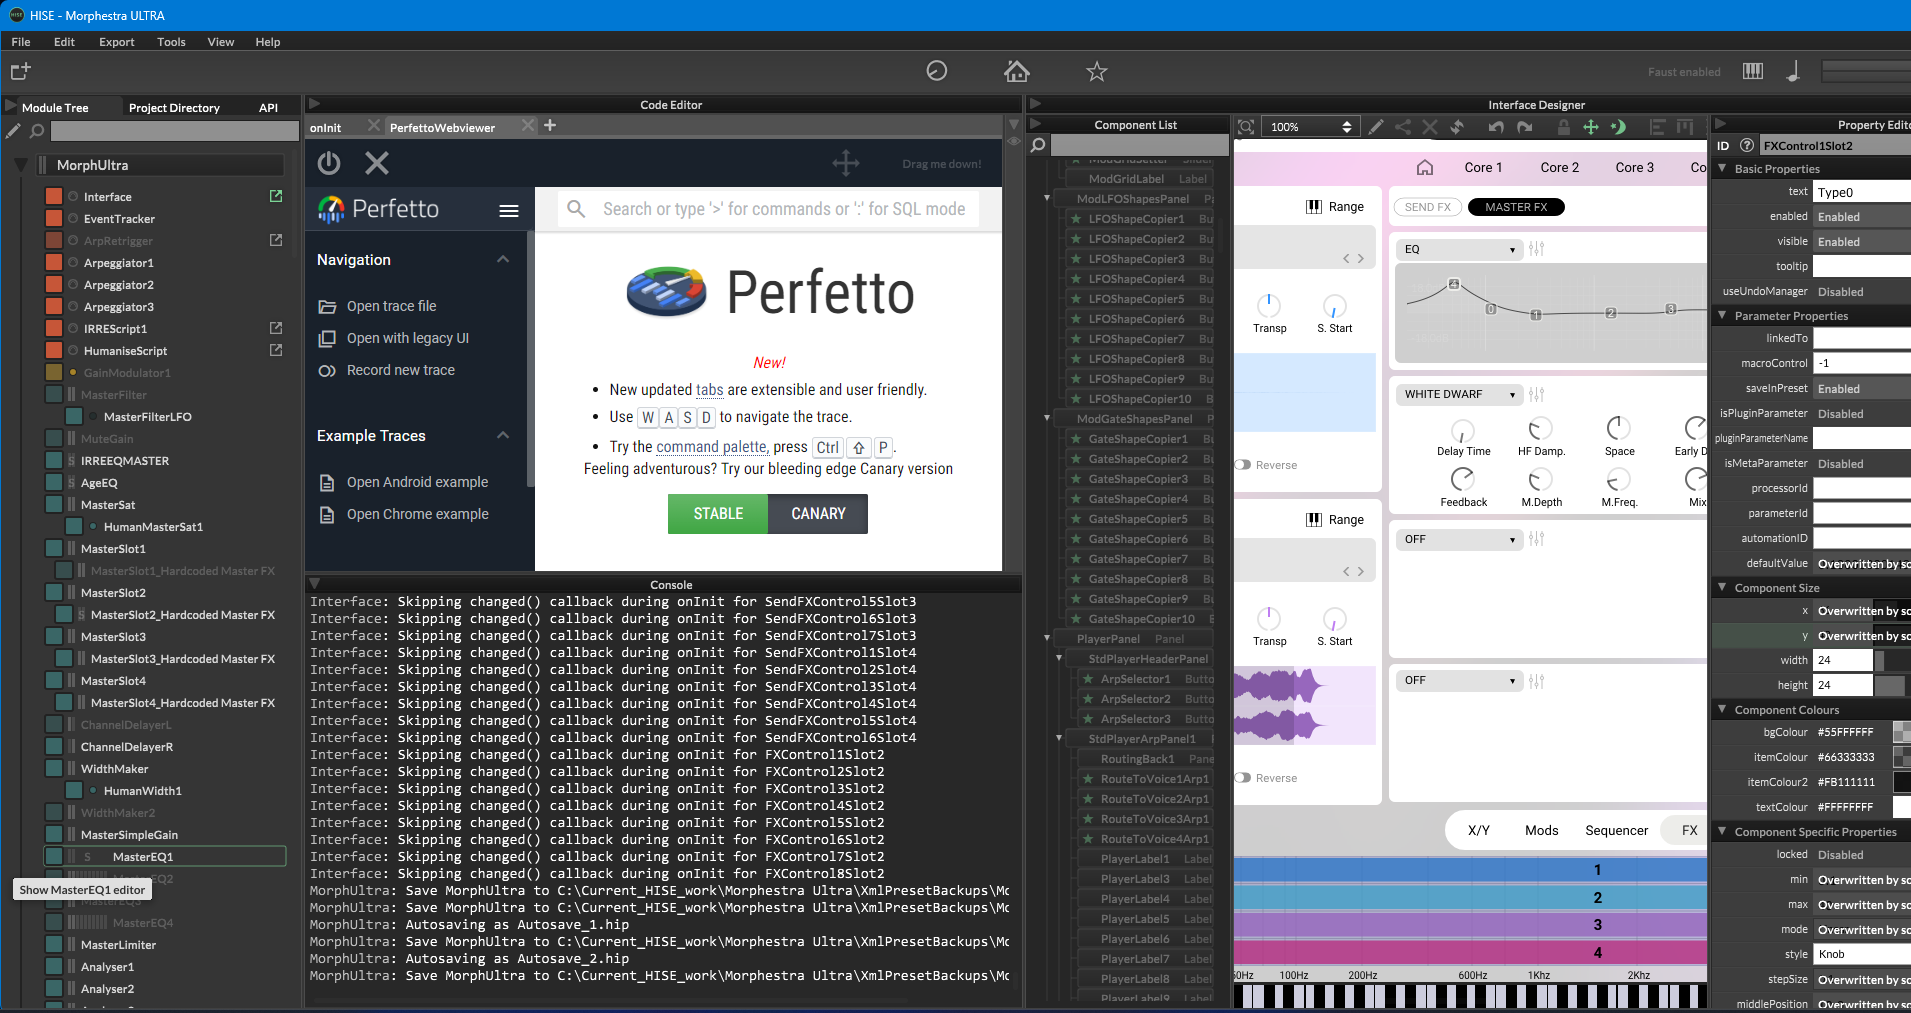This screenshot has width=1911, height=1013.
Task: Toggle the MasterLimiter bypass square
Action: point(54,944)
